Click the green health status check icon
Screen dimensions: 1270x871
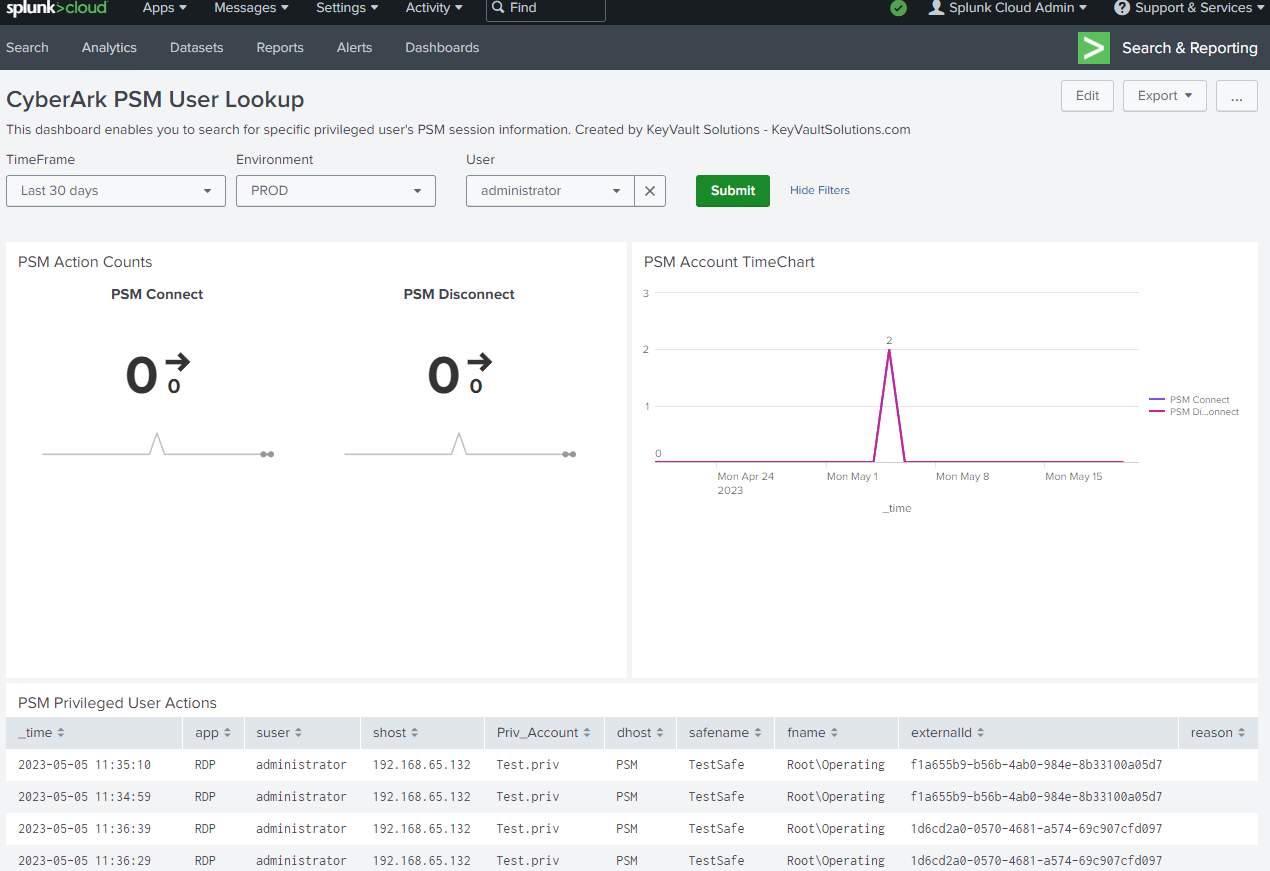click(x=897, y=10)
